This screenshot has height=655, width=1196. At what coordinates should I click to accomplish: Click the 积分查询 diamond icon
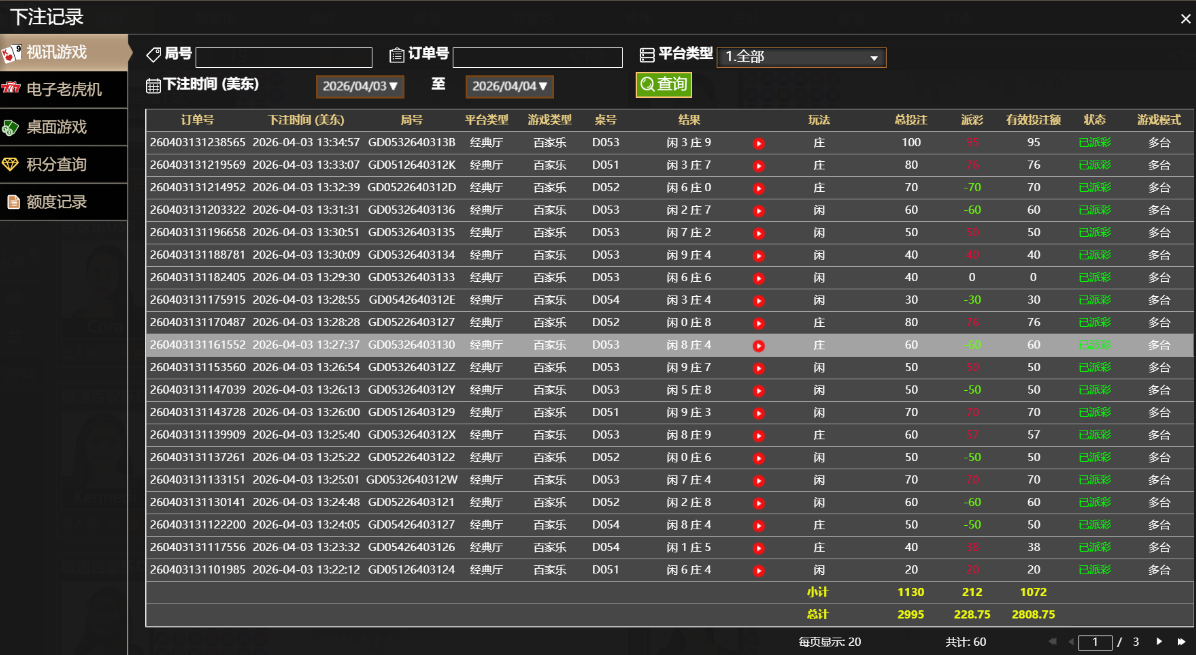11,165
